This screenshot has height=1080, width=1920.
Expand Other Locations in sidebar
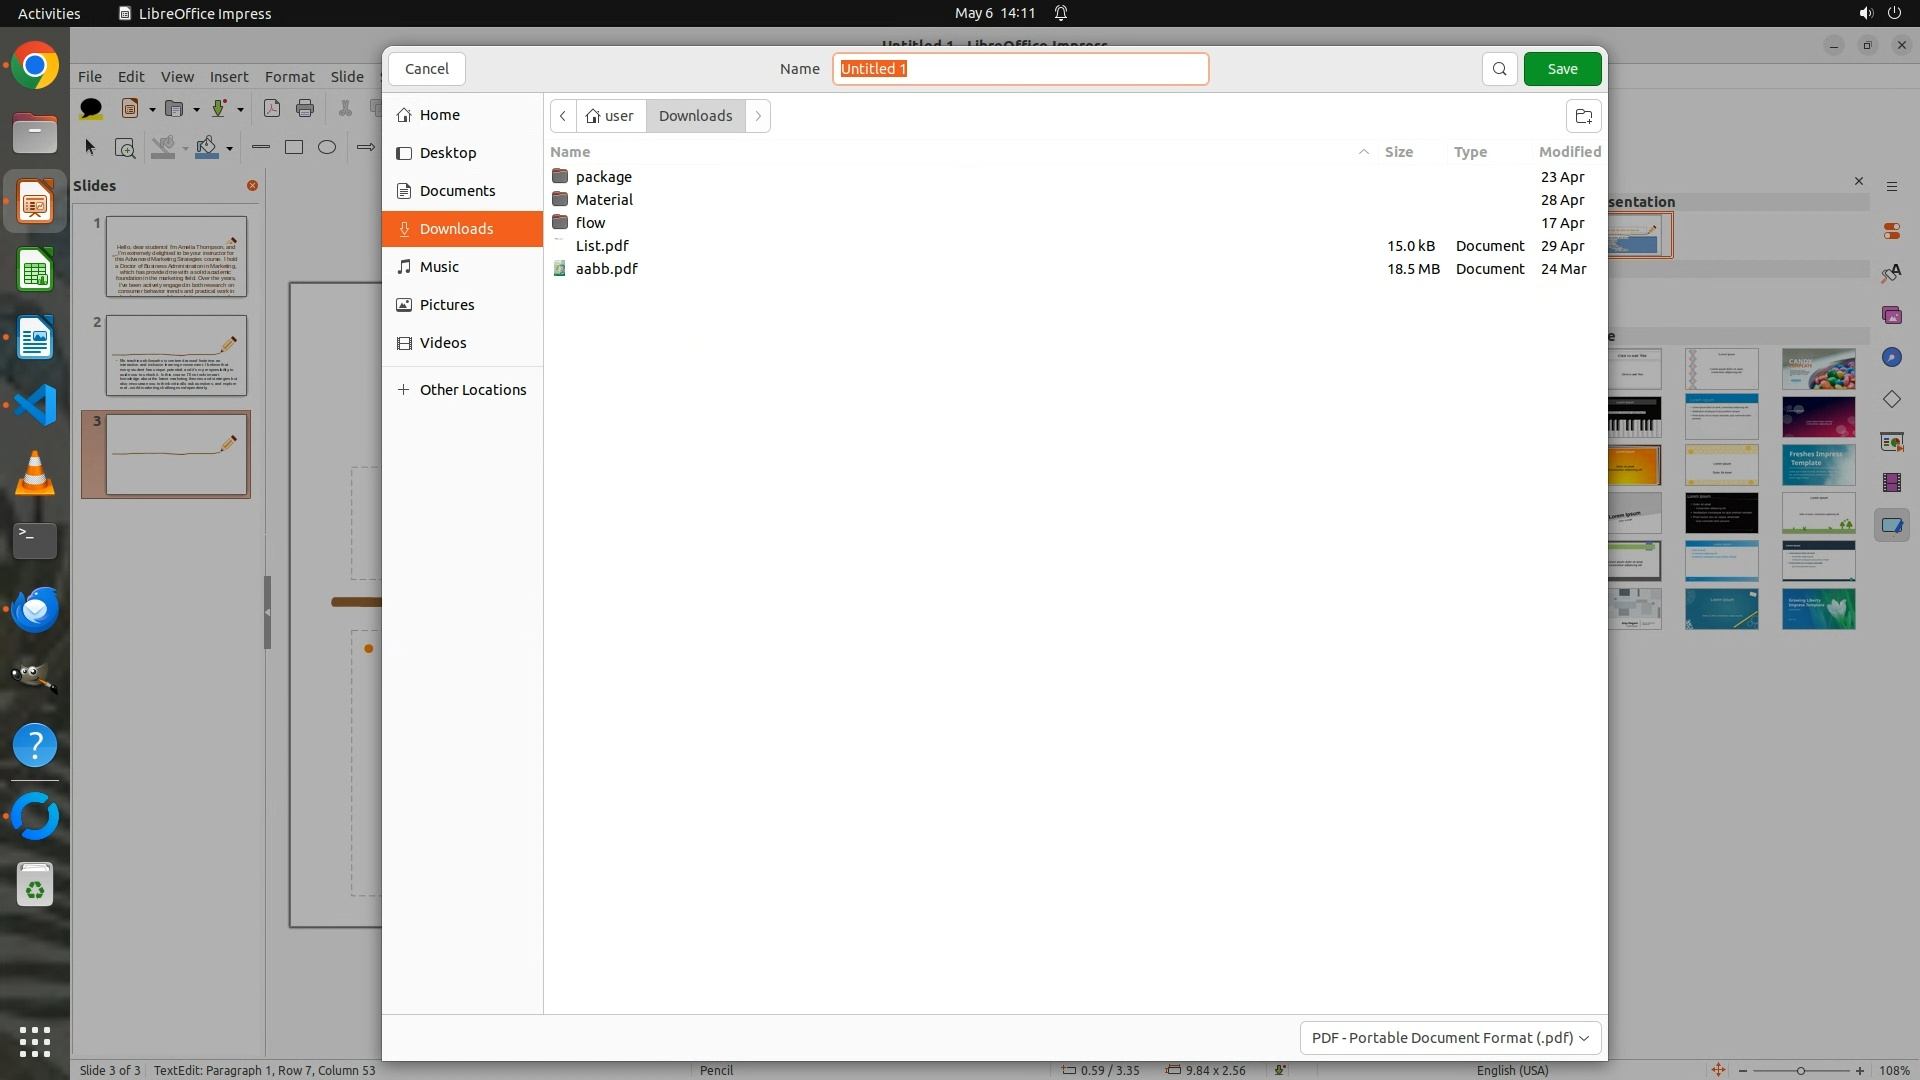[x=462, y=390]
